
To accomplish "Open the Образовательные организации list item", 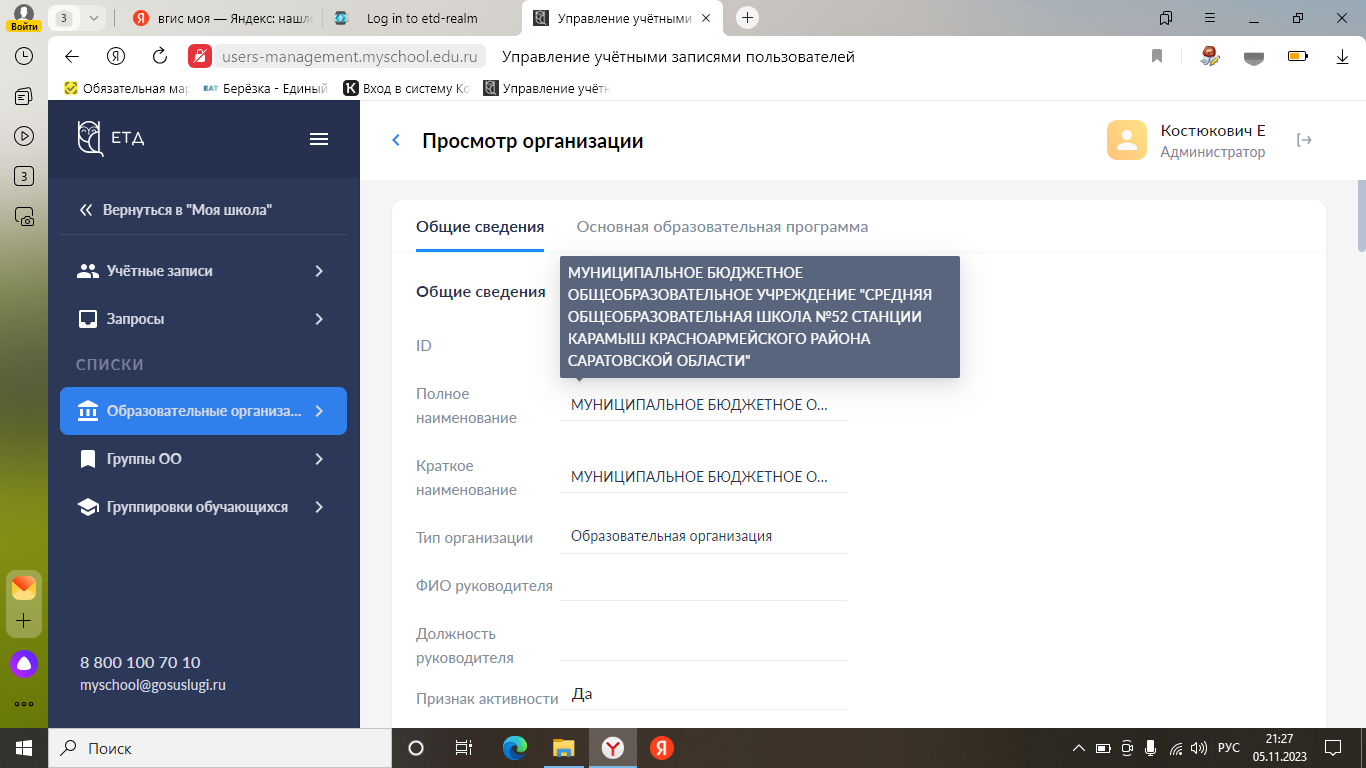I will (x=203, y=411).
